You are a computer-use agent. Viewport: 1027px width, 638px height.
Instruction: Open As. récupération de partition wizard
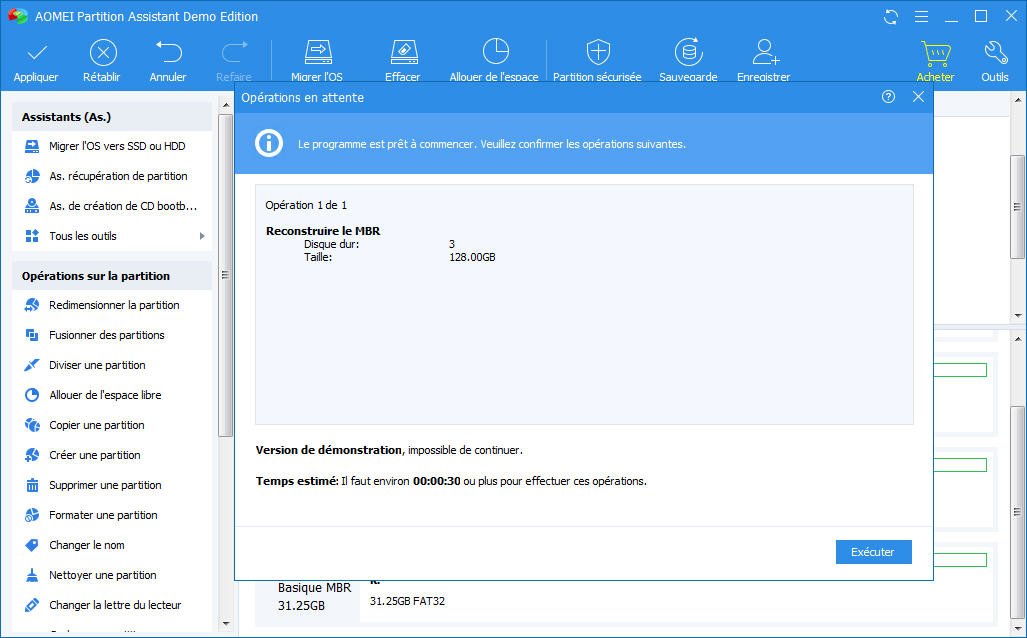pyautogui.click(x=111, y=176)
